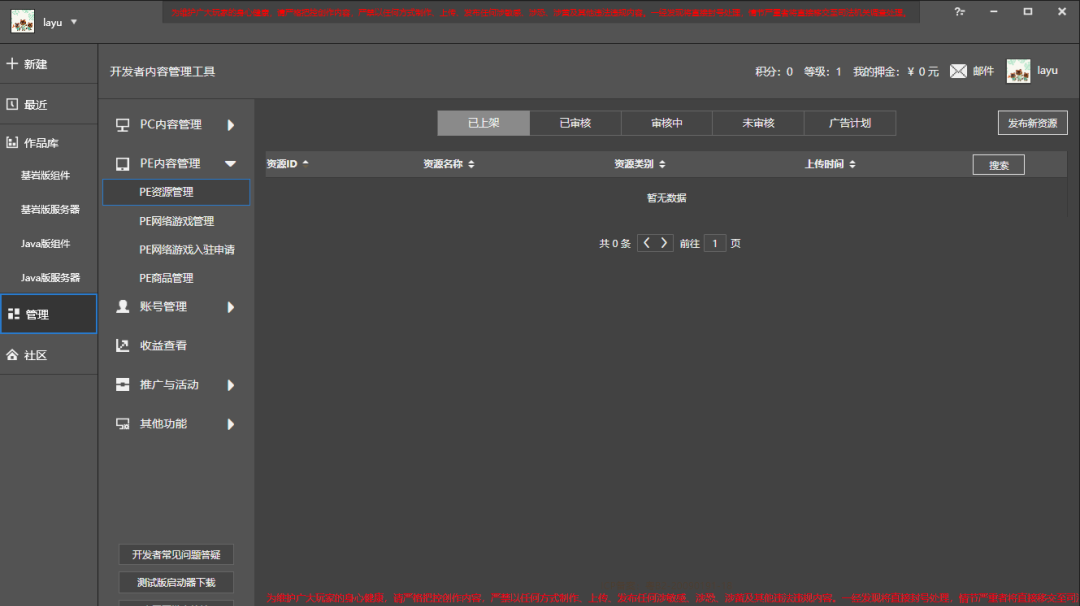
Task: Expand the 其他功能 submenu arrow
Action: coord(231,424)
